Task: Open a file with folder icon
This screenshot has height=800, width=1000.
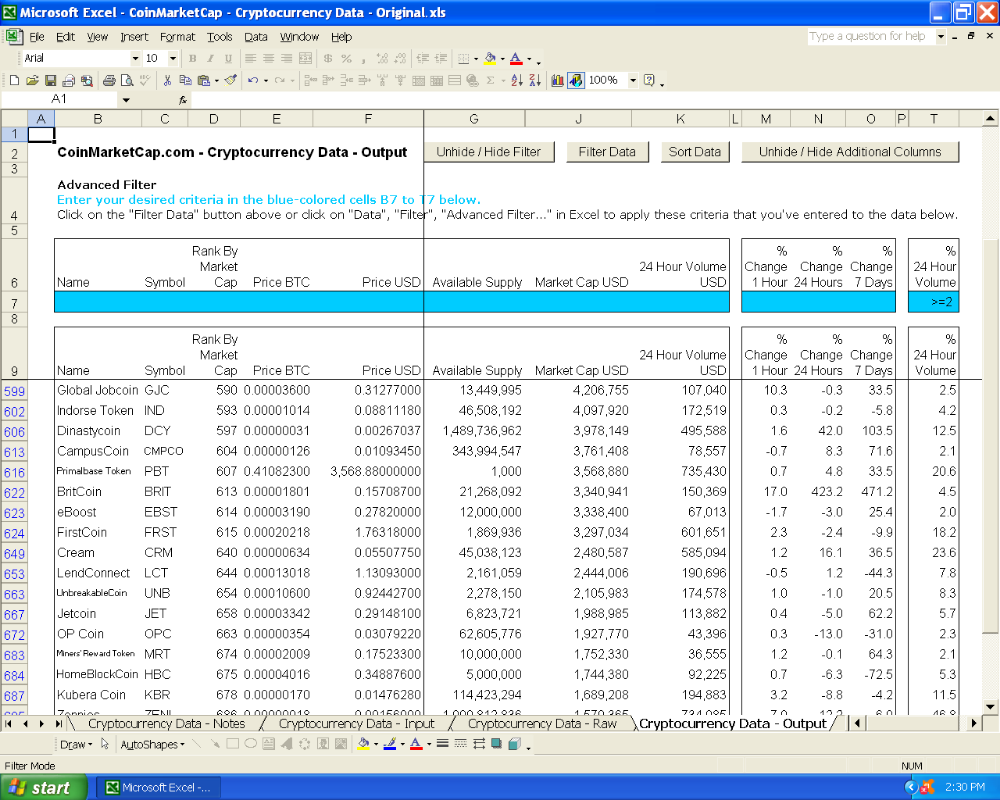Action: tap(32, 80)
